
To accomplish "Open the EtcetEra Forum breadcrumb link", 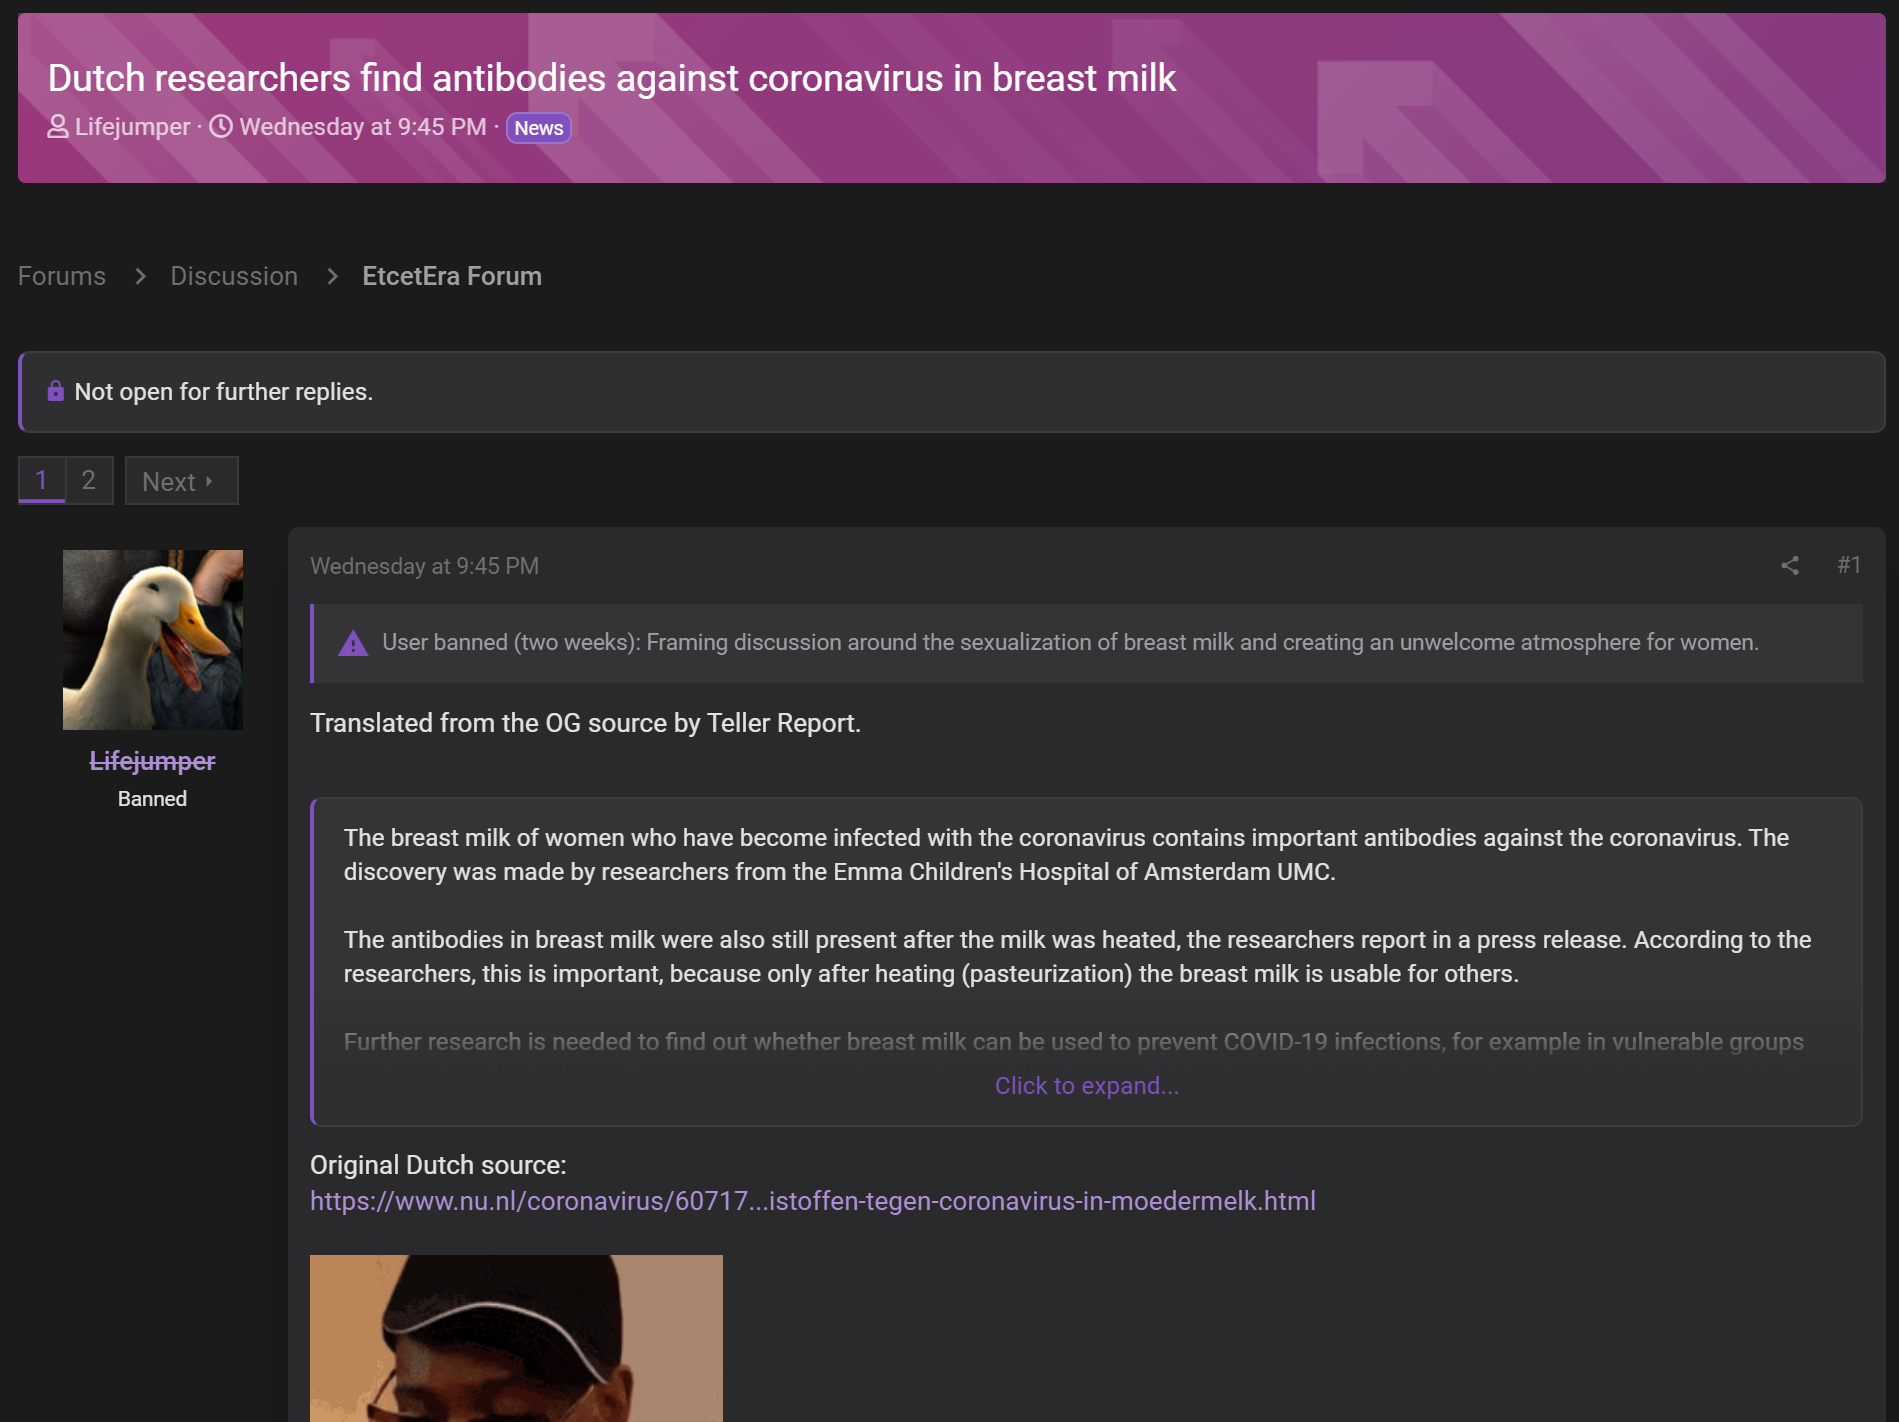I will [452, 276].
